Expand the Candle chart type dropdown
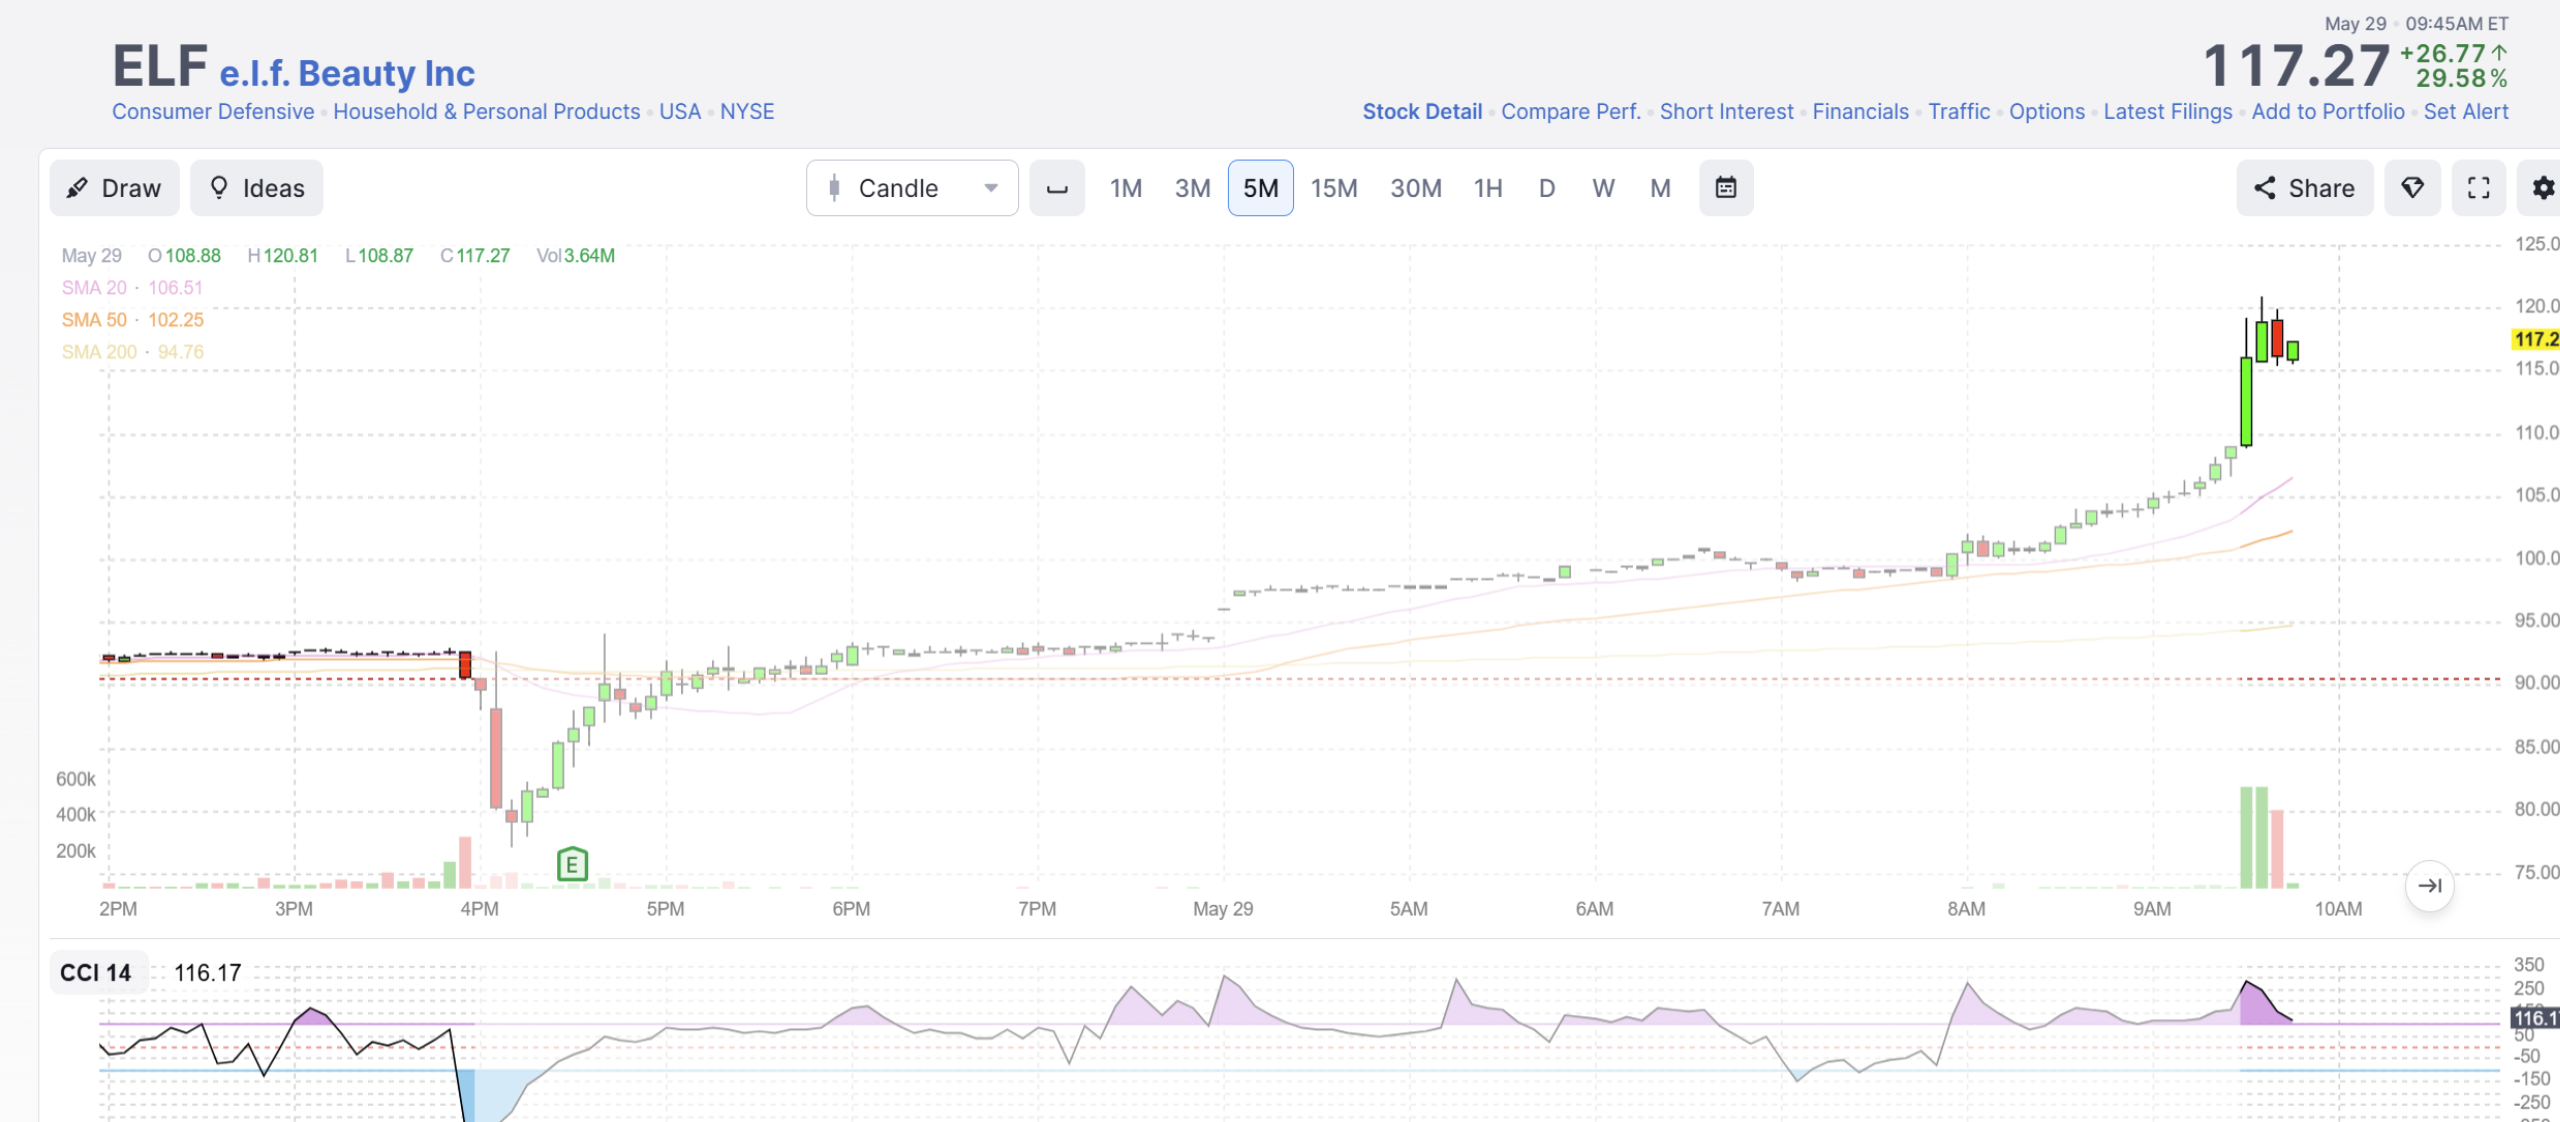 912,188
